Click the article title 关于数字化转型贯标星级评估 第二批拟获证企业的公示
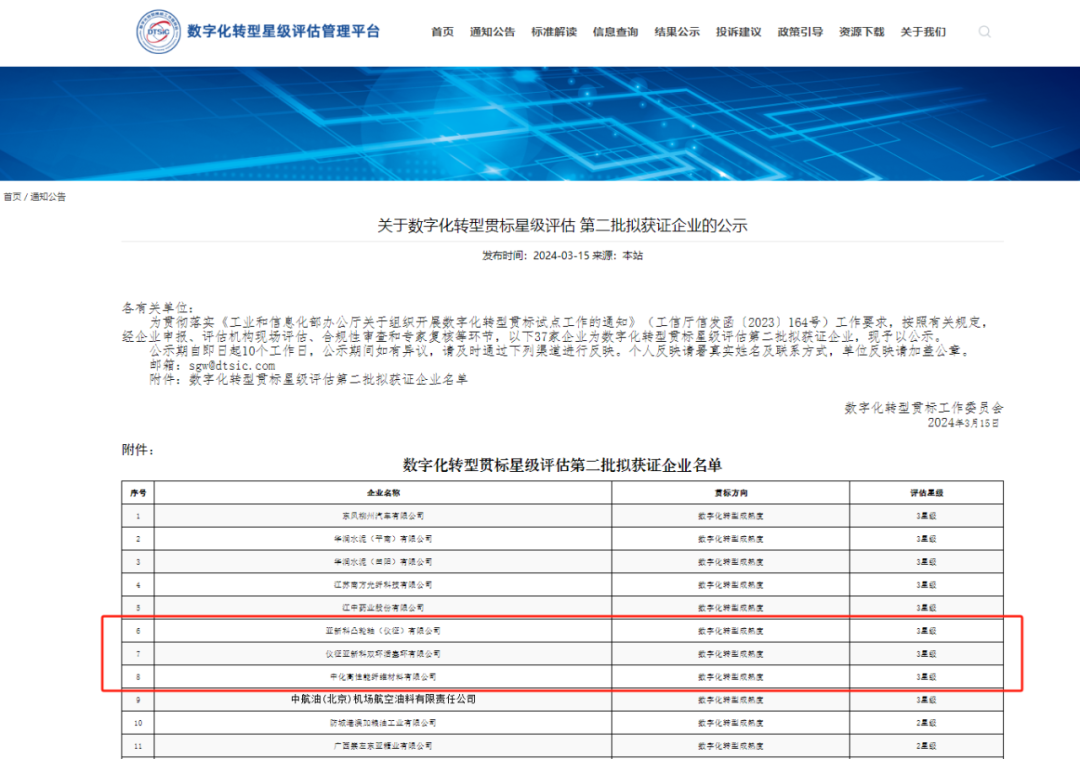Image resolution: width=1080 pixels, height=759 pixels. click(x=562, y=225)
